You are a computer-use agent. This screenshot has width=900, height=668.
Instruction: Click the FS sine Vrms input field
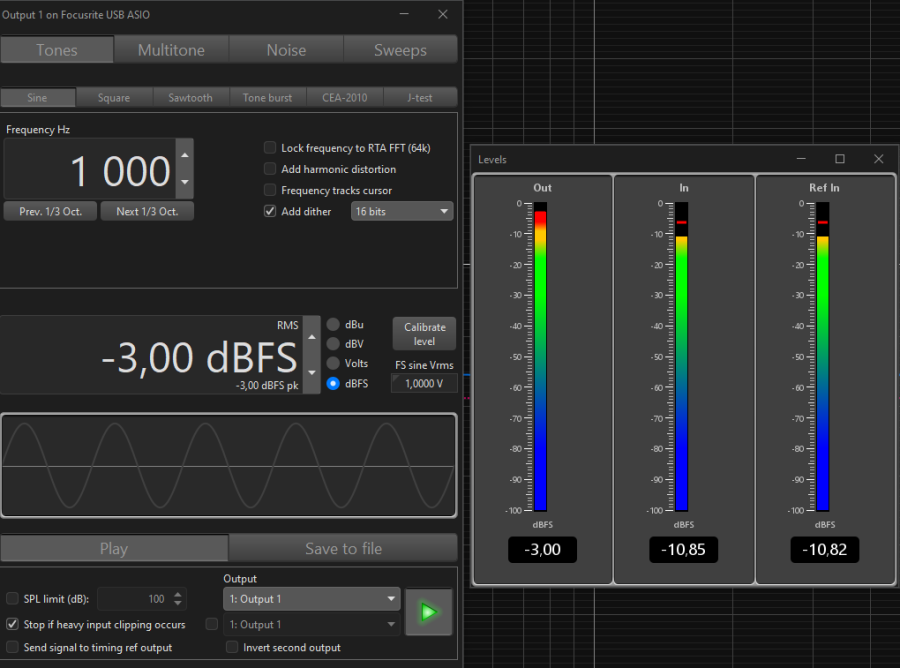(x=424, y=383)
